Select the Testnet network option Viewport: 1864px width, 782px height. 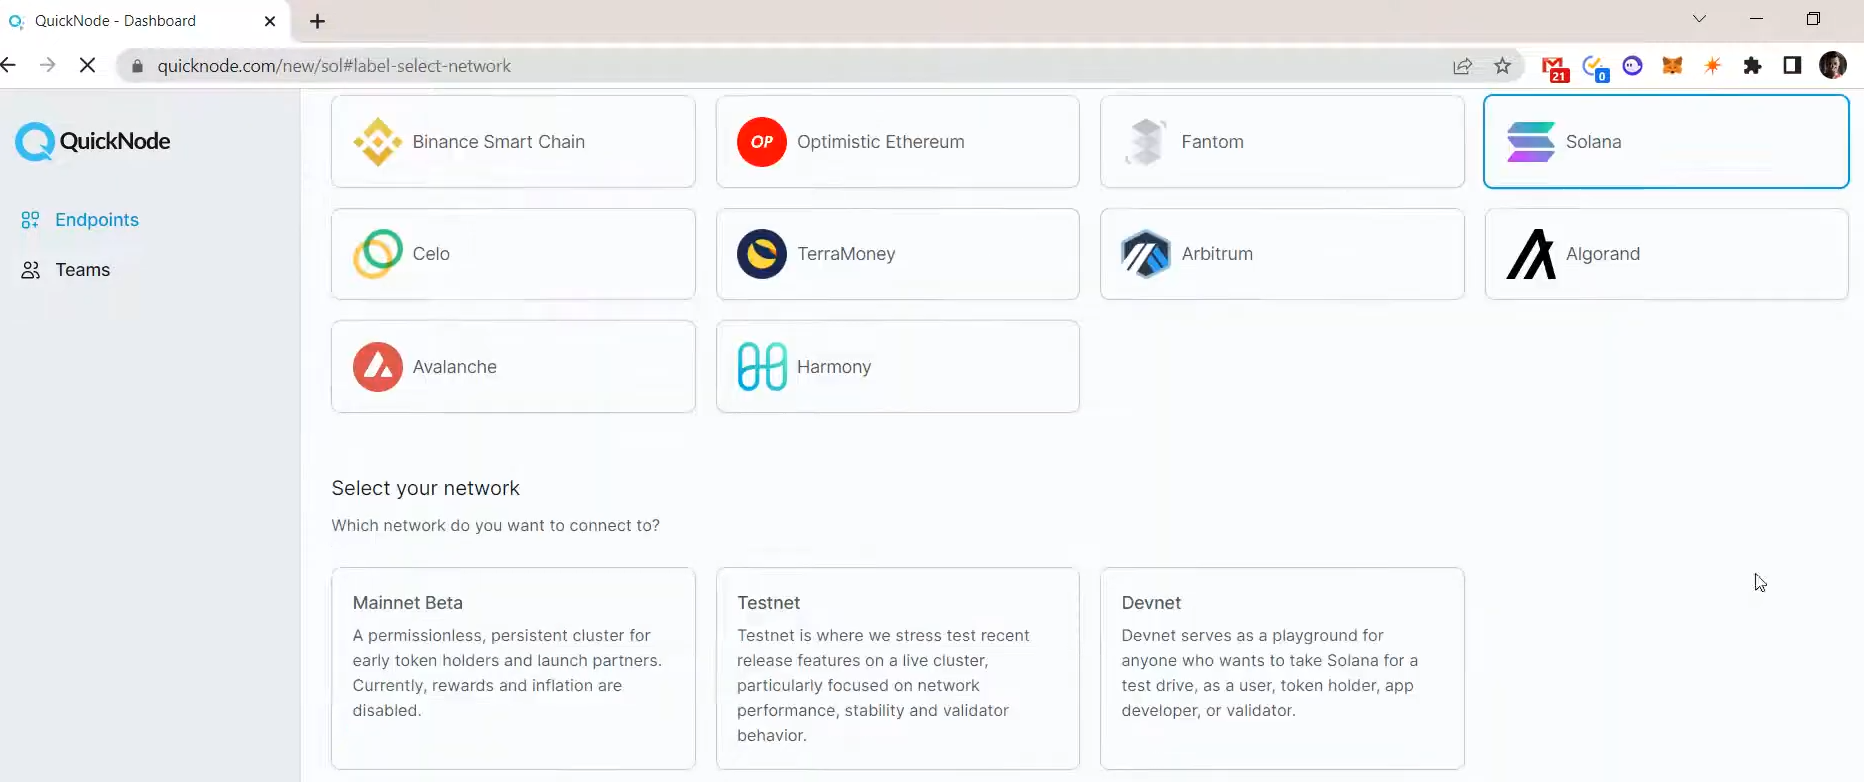coord(897,668)
